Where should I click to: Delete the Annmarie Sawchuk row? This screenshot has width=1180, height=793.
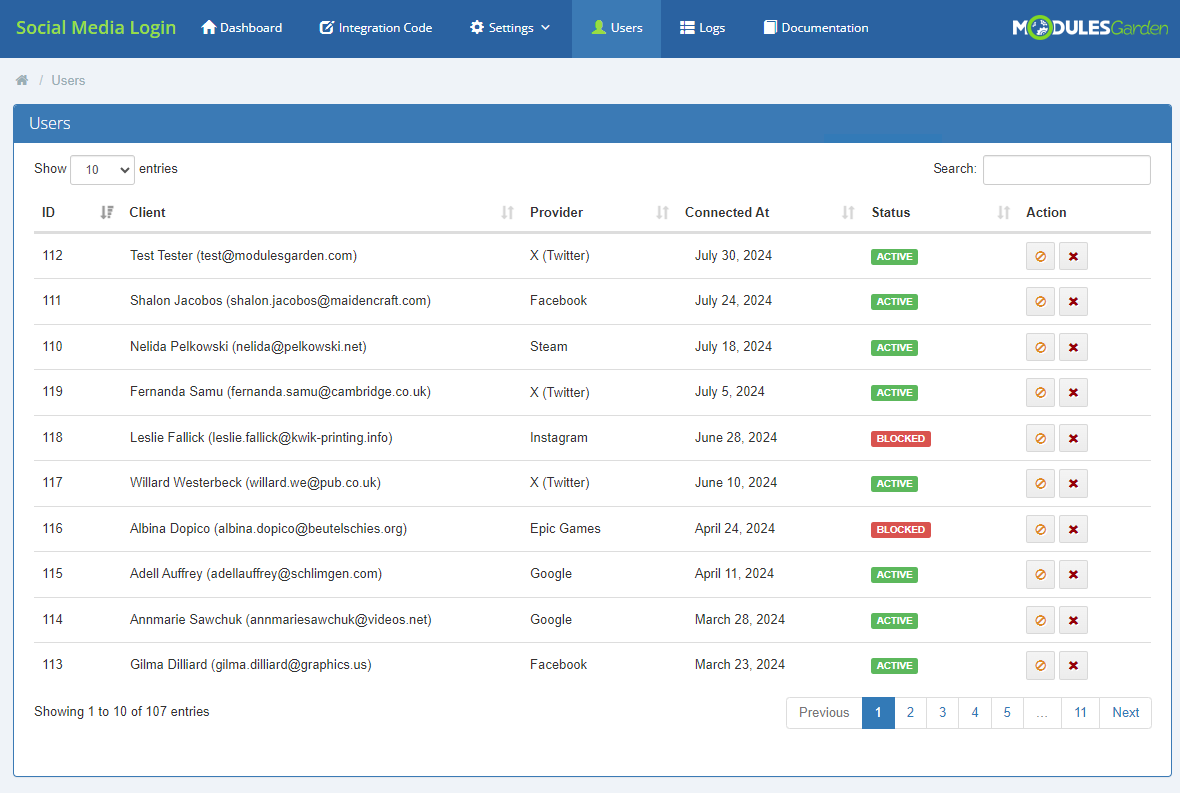(x=1073, y=621)
